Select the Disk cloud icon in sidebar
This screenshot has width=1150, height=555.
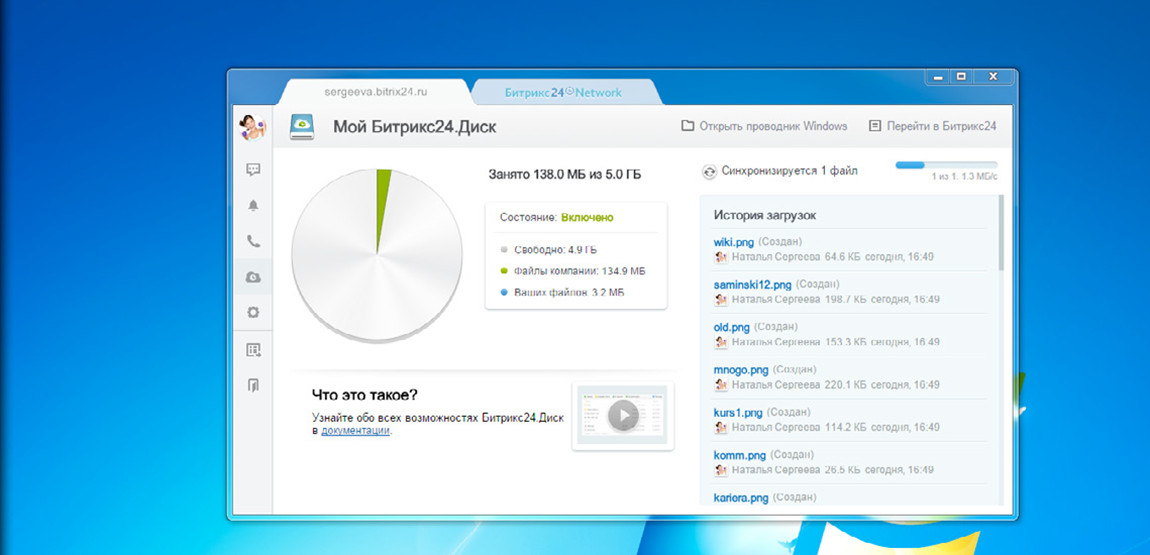point(253,277)
